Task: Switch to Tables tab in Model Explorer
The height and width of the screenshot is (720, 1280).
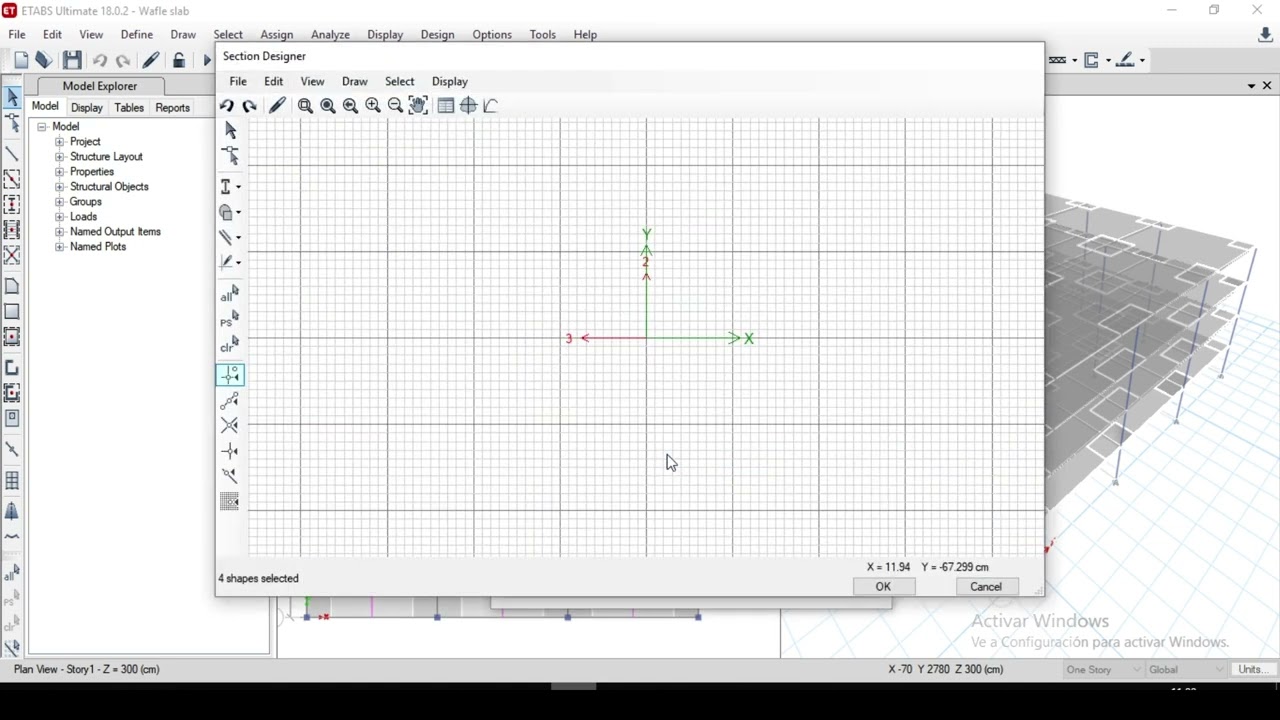Action: [129, 108]
